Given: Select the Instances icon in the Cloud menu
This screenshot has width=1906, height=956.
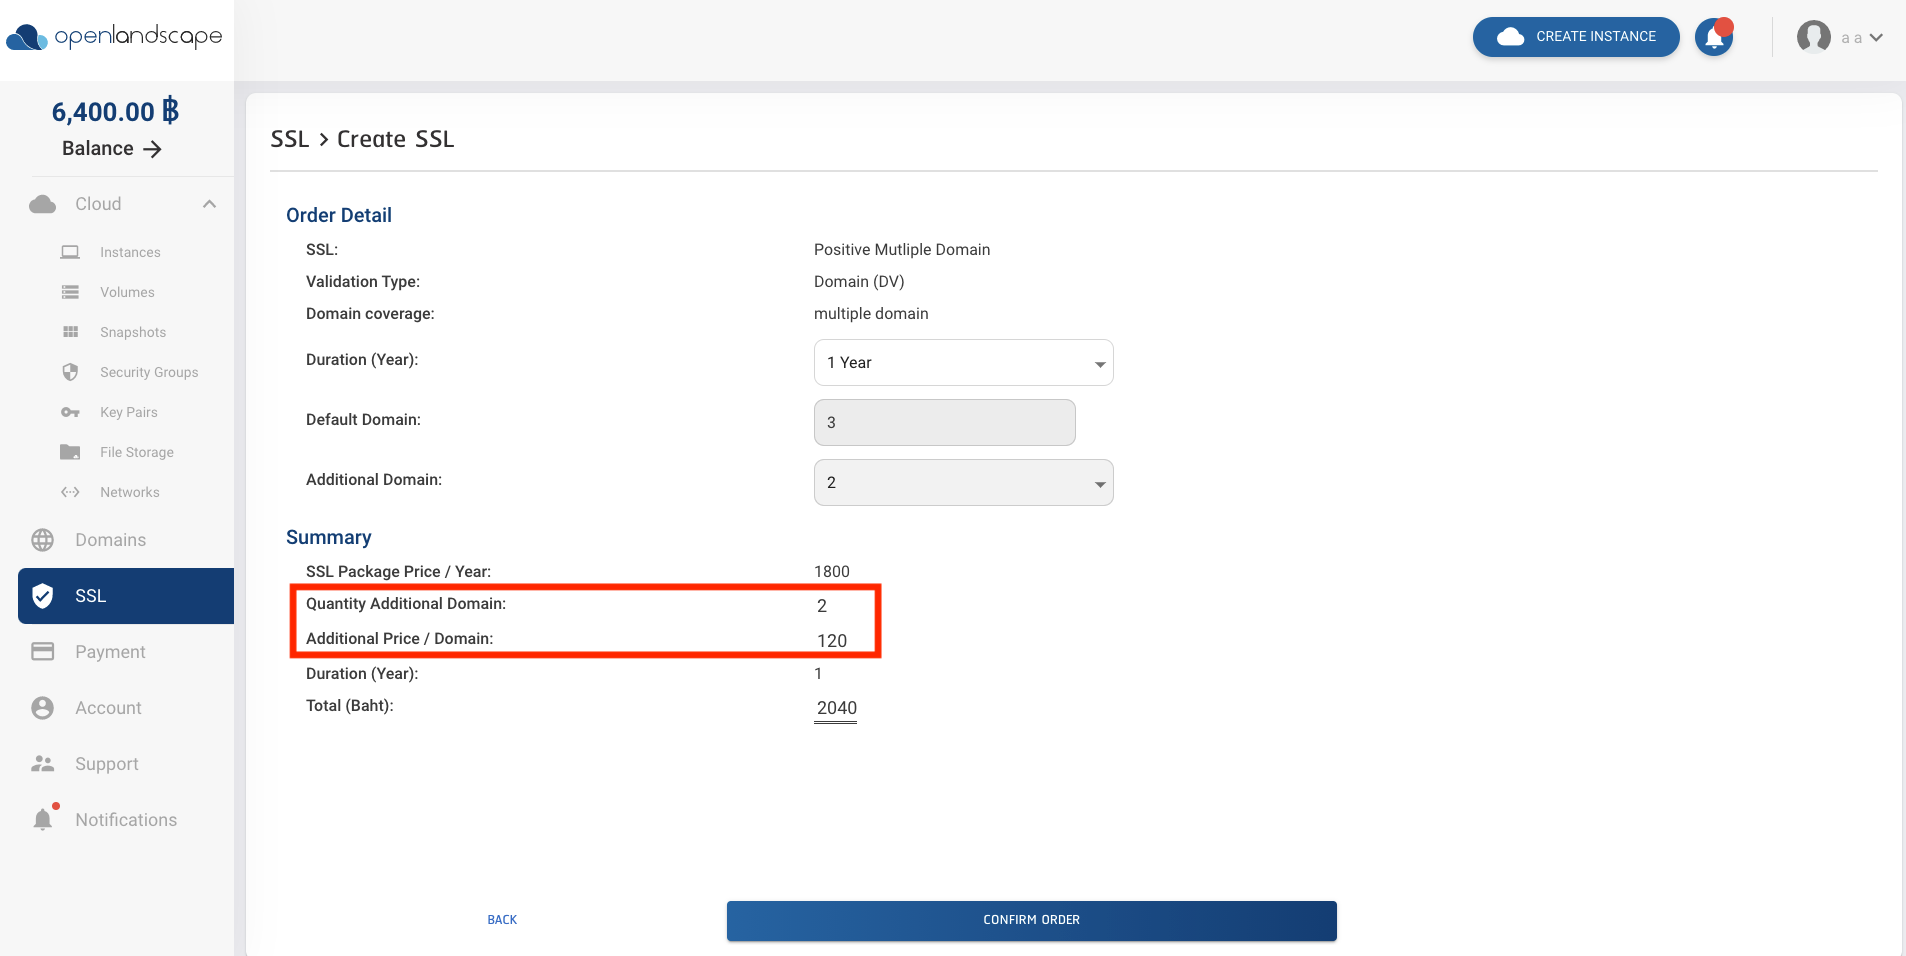Looking at the screenshot, I should (70, 252).
